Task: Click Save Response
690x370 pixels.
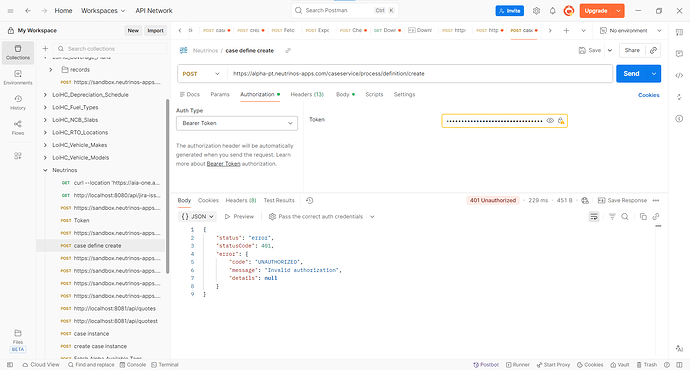Action: [x=622, y=200]
